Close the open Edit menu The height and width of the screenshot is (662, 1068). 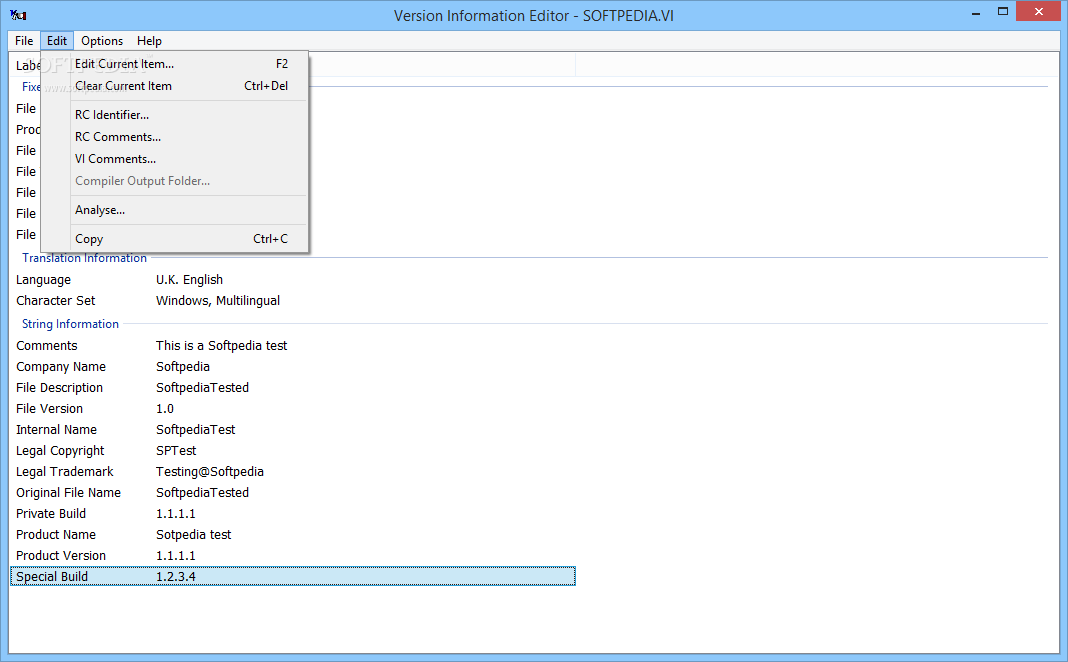[x=57, y=41]
